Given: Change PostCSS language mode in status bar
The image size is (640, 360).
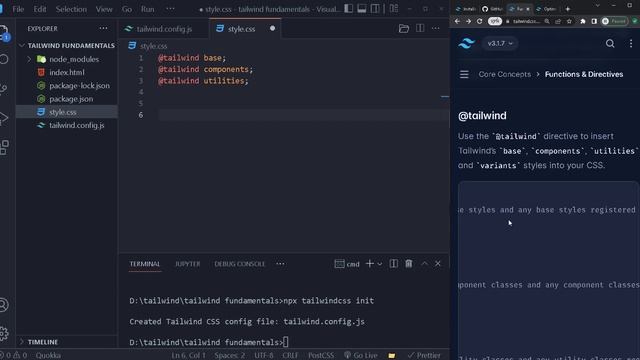Looking at the screenshot, I should pos(321,356).
